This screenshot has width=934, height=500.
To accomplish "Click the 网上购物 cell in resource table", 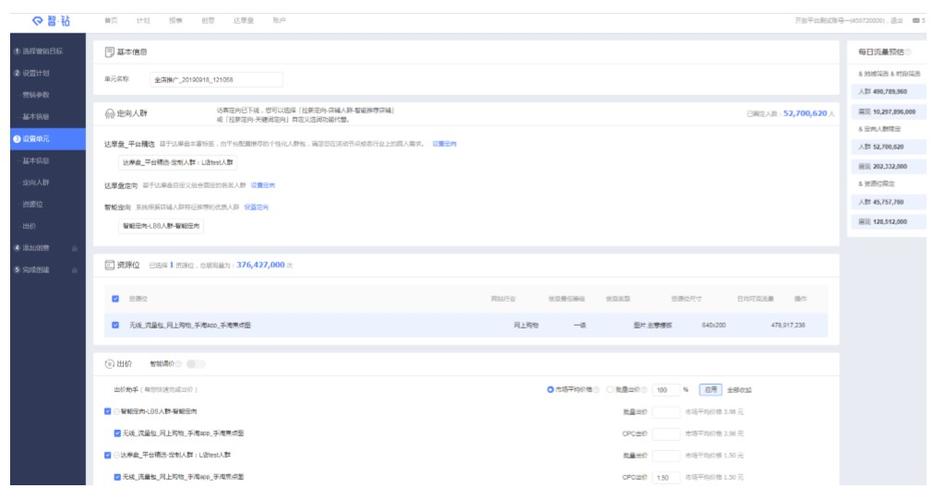I will (x=526, y=325).
